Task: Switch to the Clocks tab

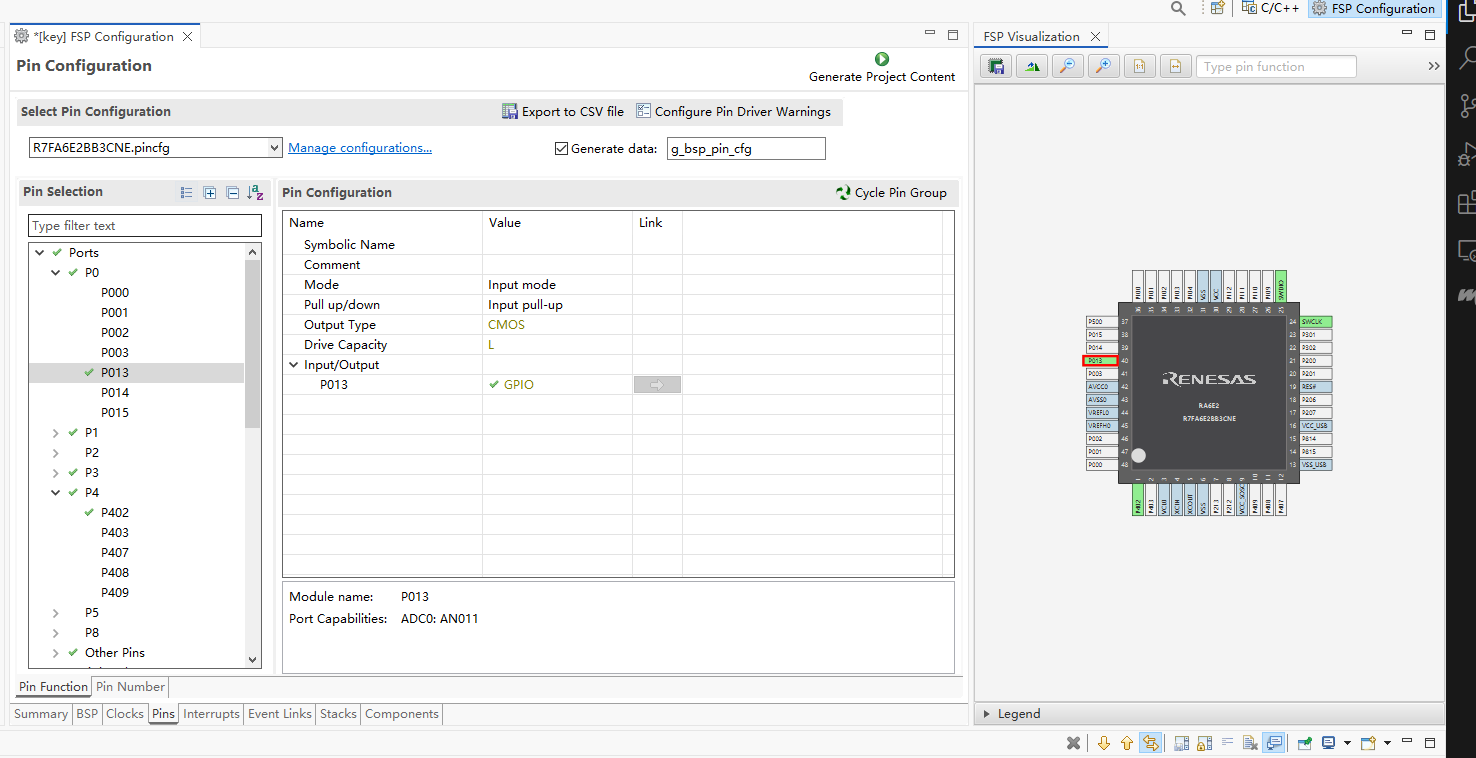Action: click(x=125, y=714)
